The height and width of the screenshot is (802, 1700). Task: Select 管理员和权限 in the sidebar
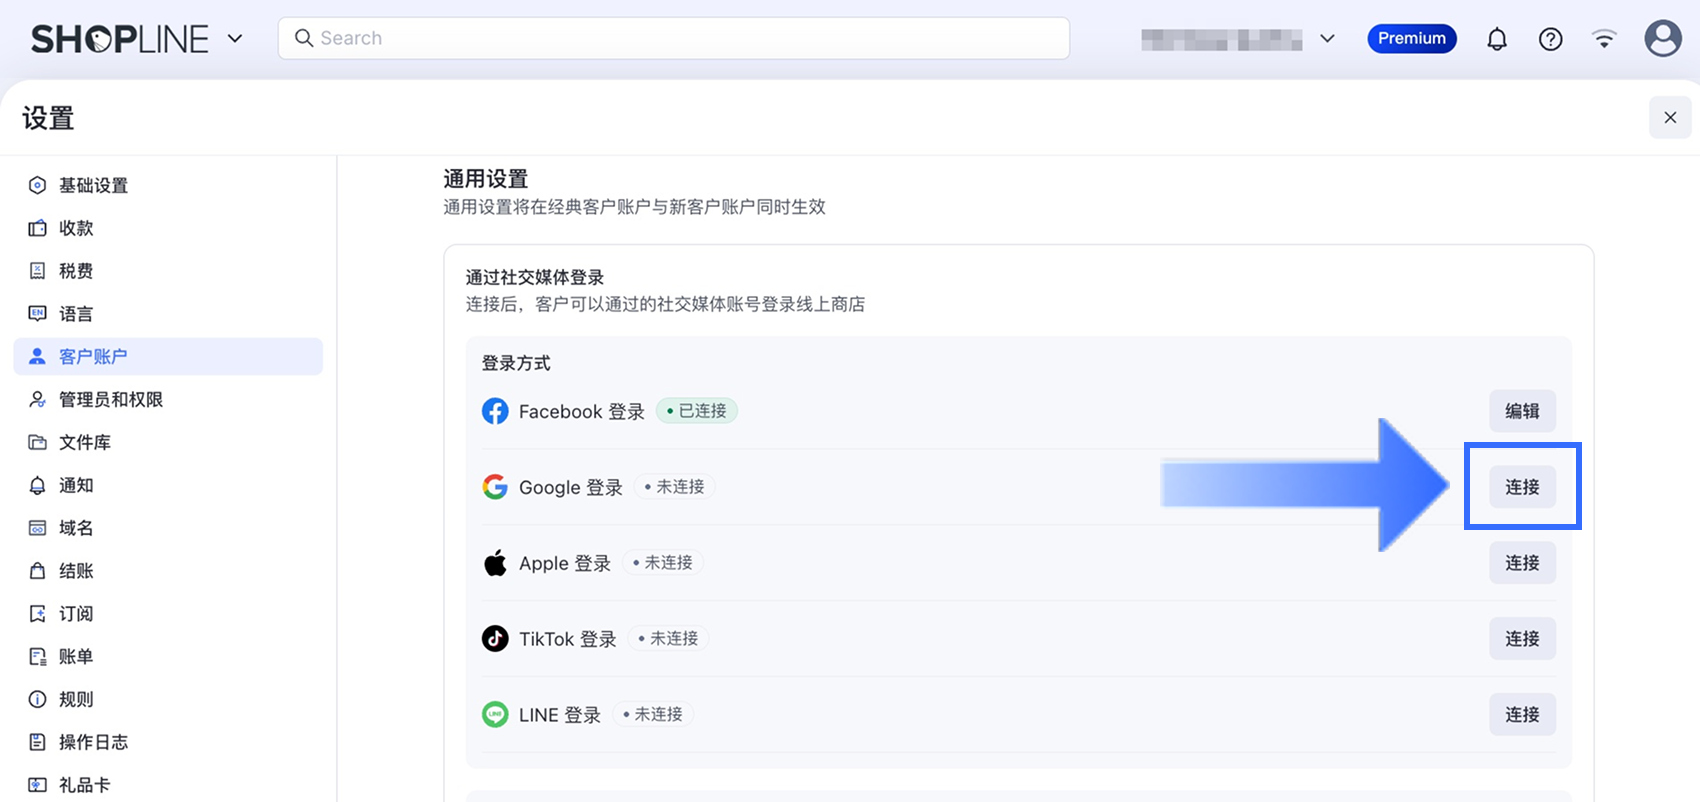(x=110, y=399)
